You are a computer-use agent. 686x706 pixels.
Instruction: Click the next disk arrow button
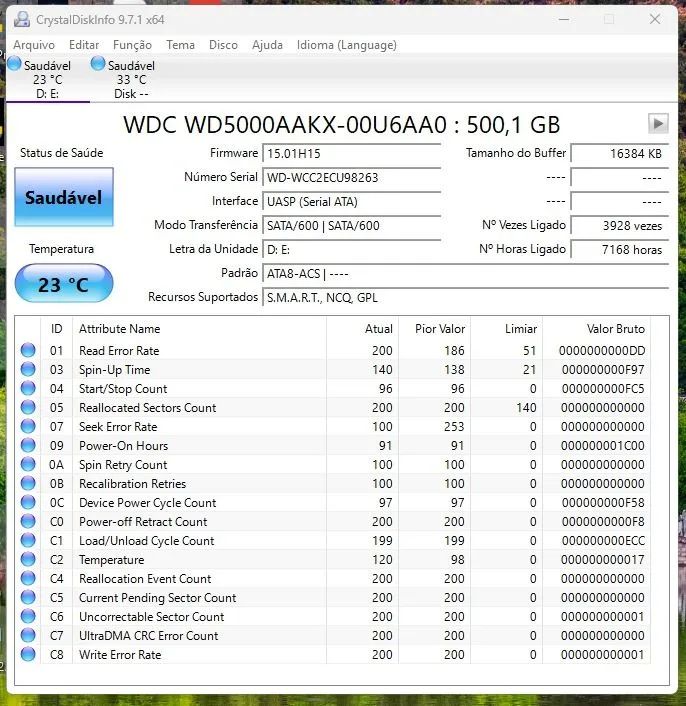(658, 123)
